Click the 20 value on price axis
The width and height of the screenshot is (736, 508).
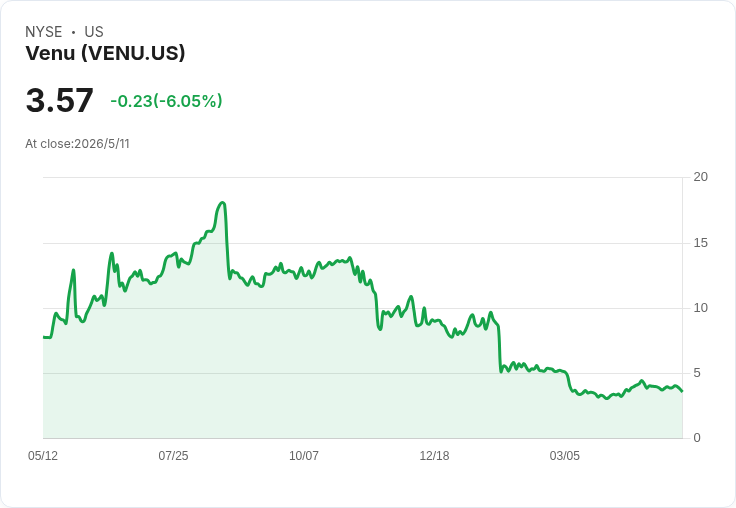[x=700, y=177]
